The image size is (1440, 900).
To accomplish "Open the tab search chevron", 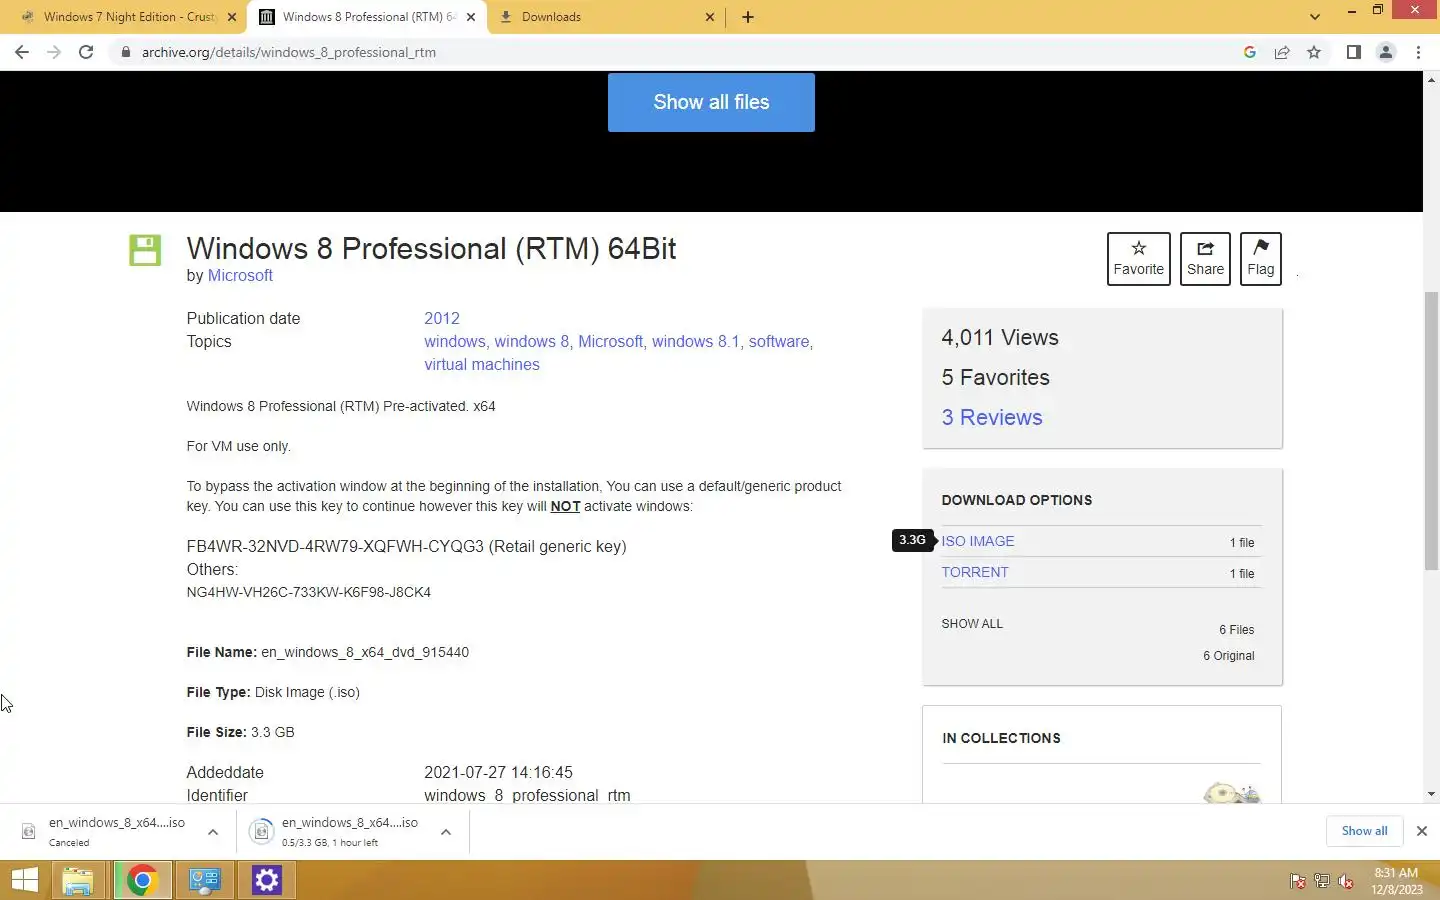I will pyautogui.click(x=1315, y=17).
